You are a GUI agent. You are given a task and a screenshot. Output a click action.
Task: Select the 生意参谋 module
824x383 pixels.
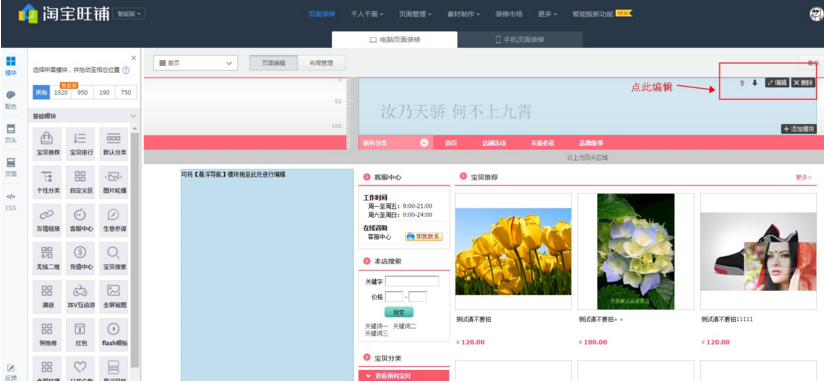[x=114, y=220]
